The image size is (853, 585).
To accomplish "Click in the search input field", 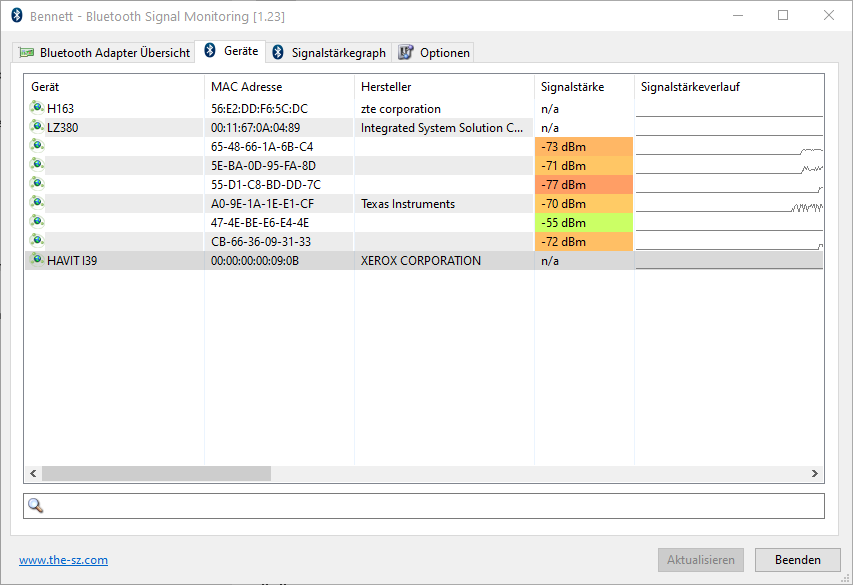I will click(424, 506).
